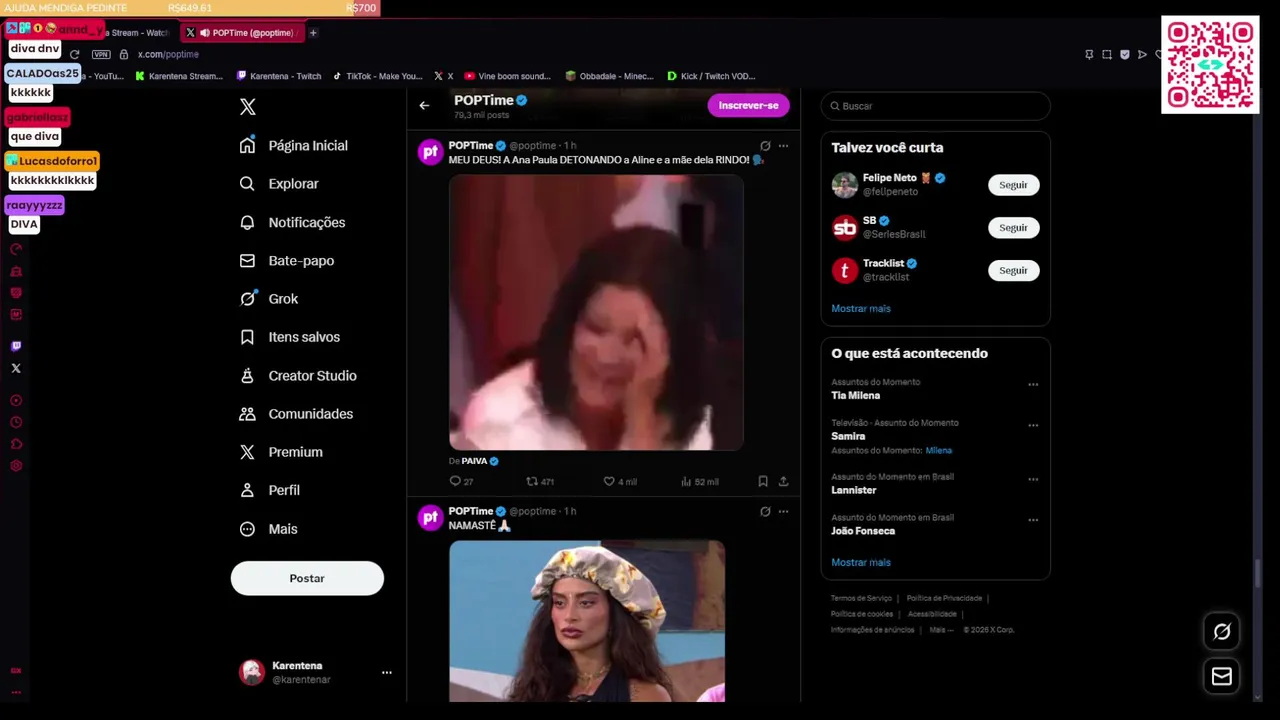Open Karentena - Twitch bookmark
This screenshot has height=720, width=1280.
[279, 76]
